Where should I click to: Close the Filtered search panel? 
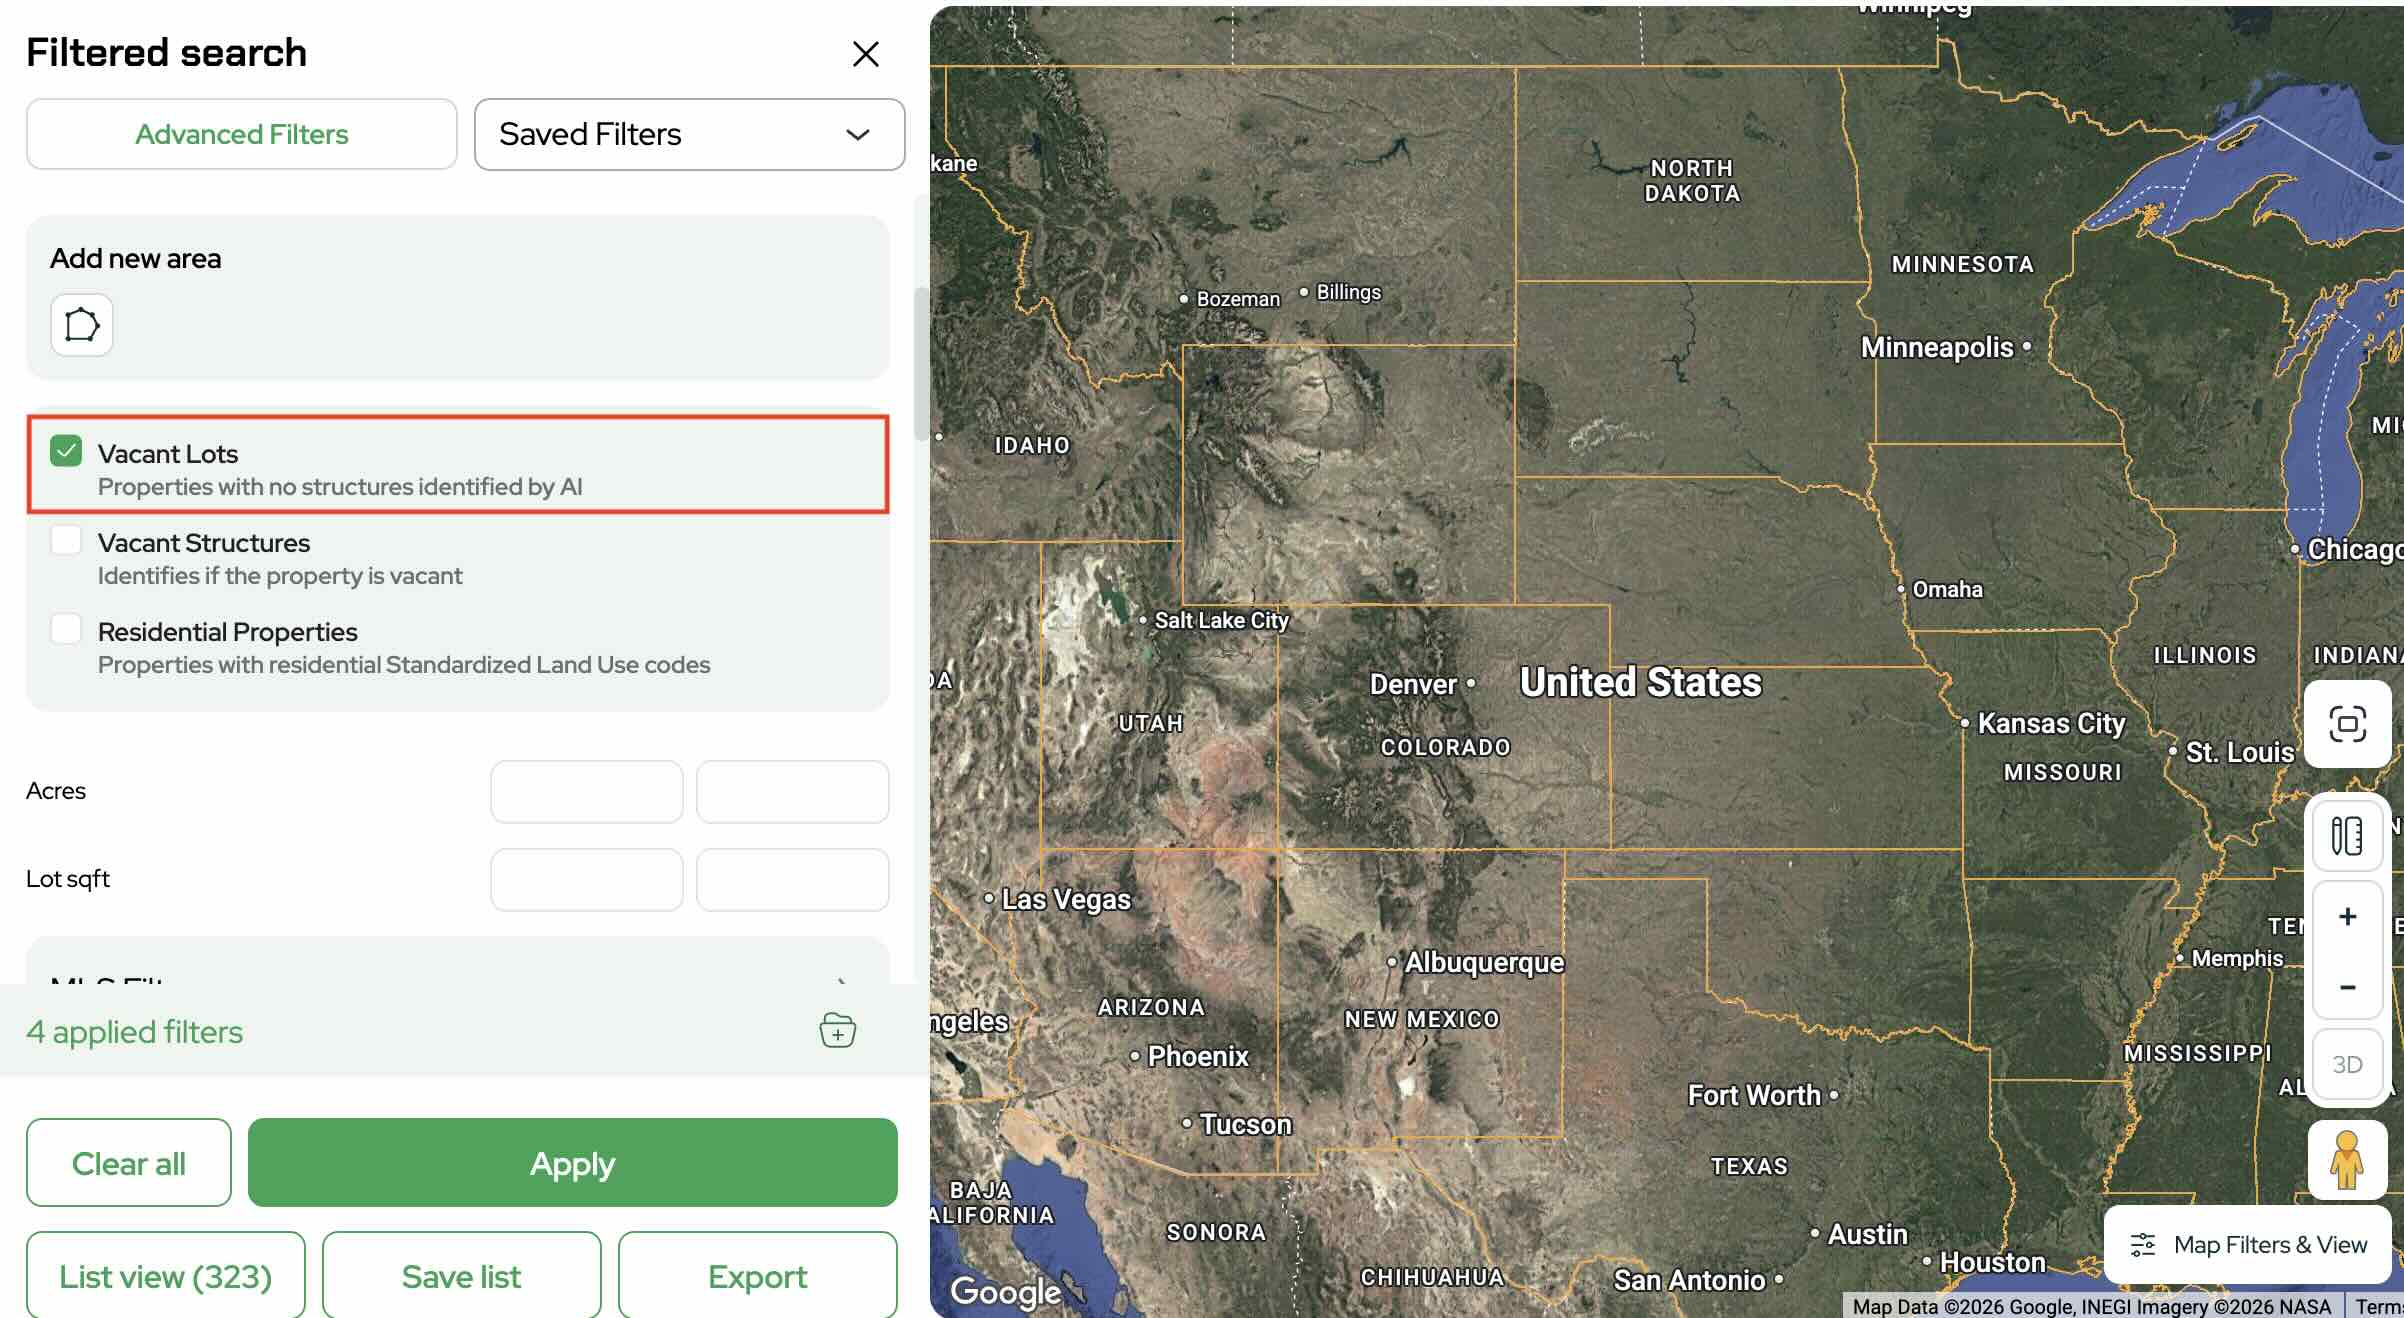pos(865,54)
